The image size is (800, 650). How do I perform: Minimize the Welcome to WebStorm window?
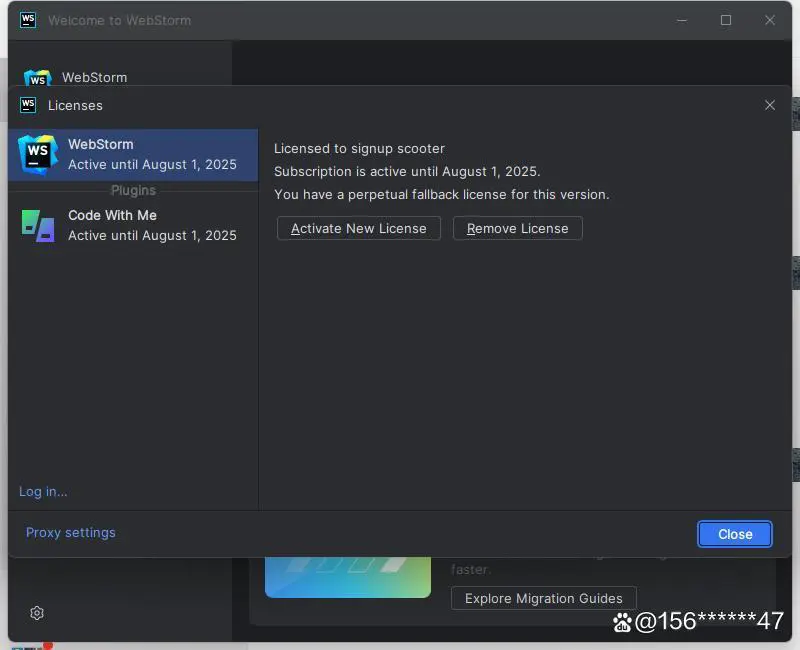(x=681, y=20)
